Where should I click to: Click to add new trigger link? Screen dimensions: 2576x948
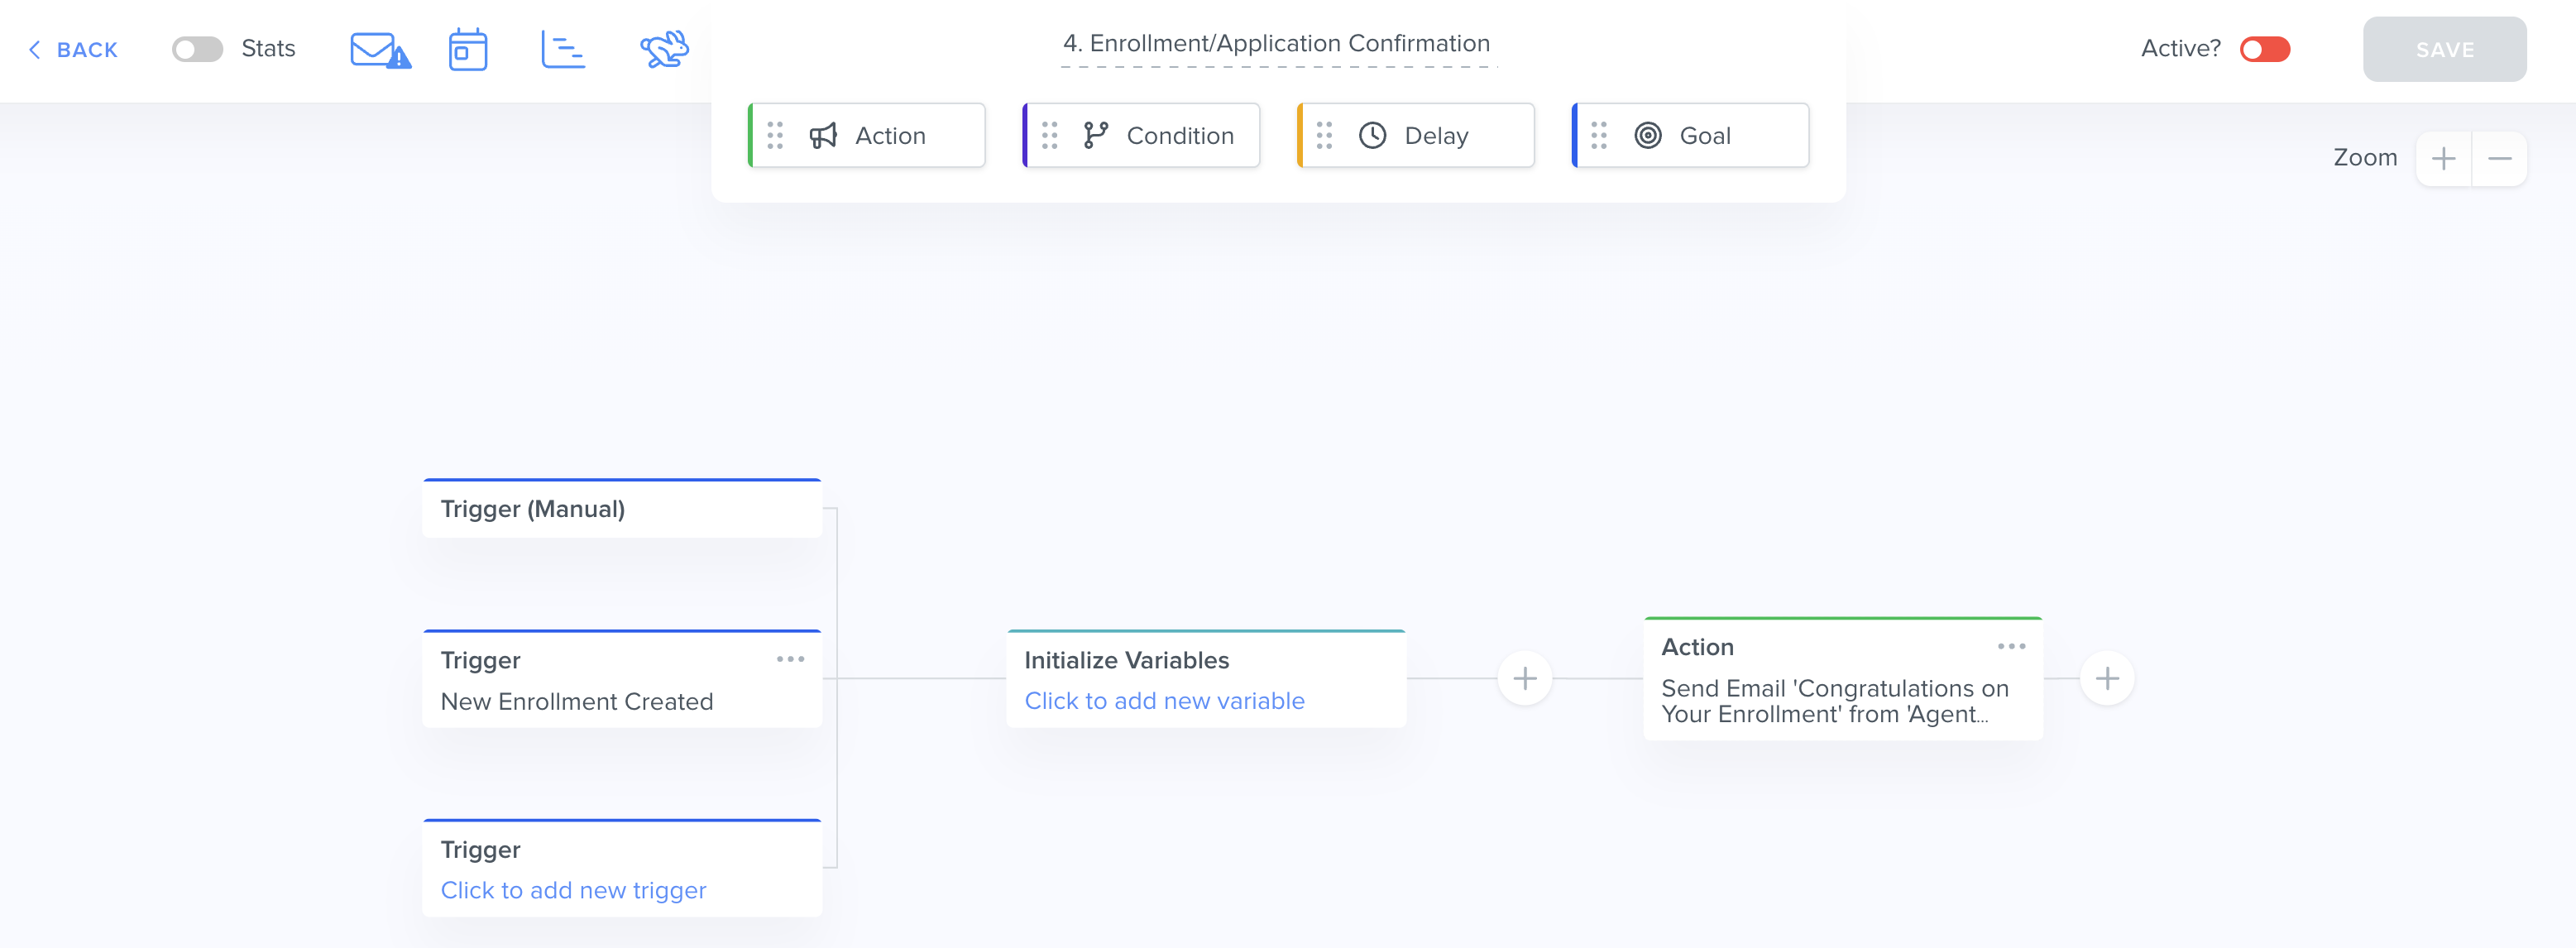[573, 890]
